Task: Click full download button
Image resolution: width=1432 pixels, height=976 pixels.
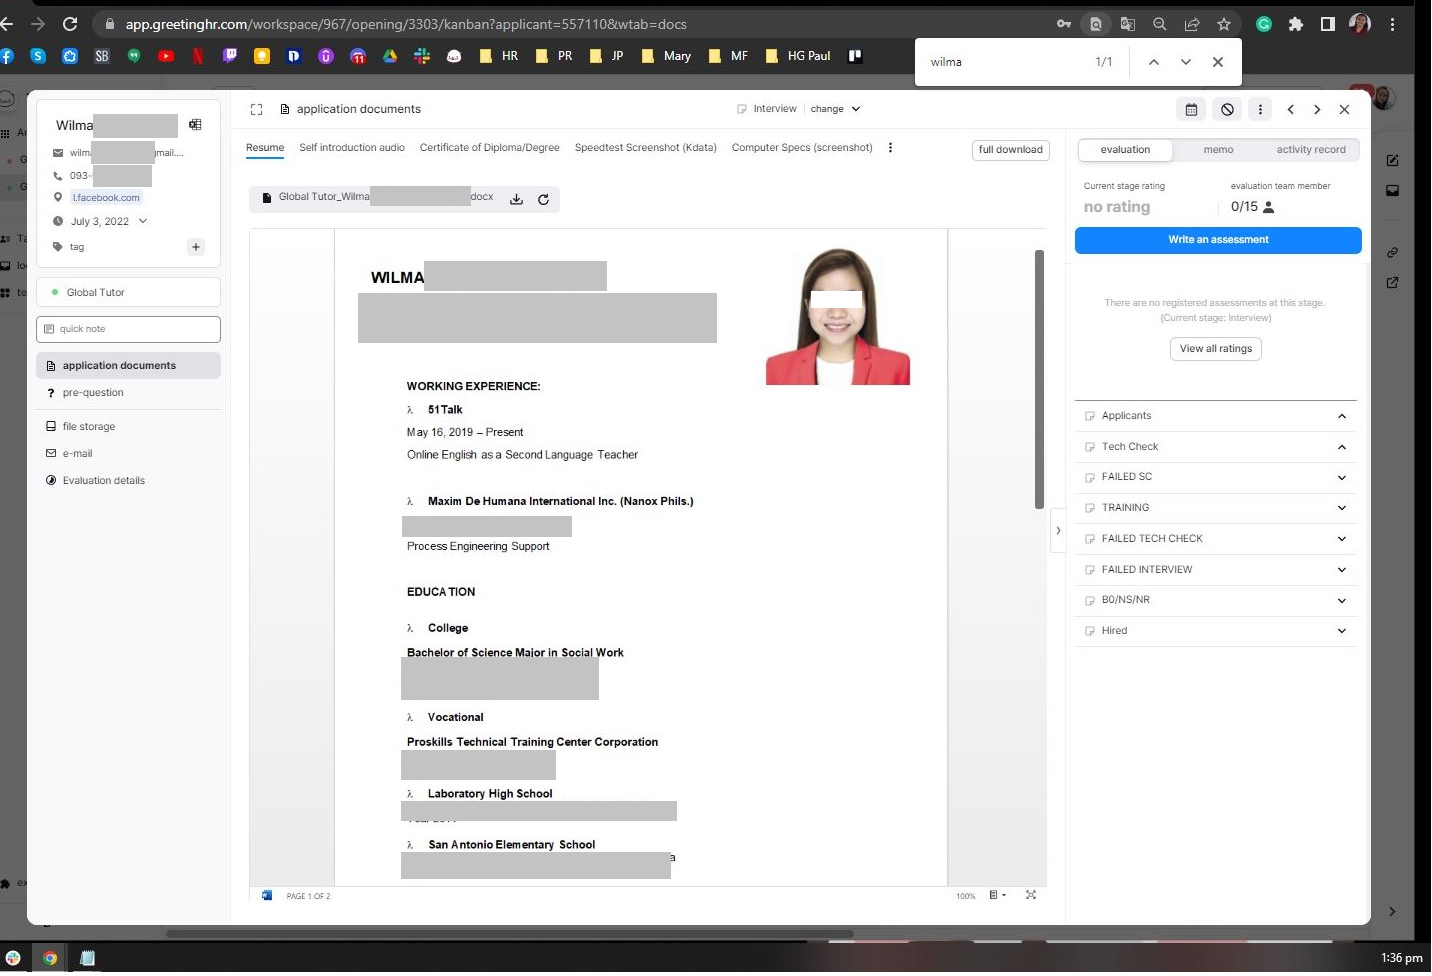Action: coord(1010,150)
